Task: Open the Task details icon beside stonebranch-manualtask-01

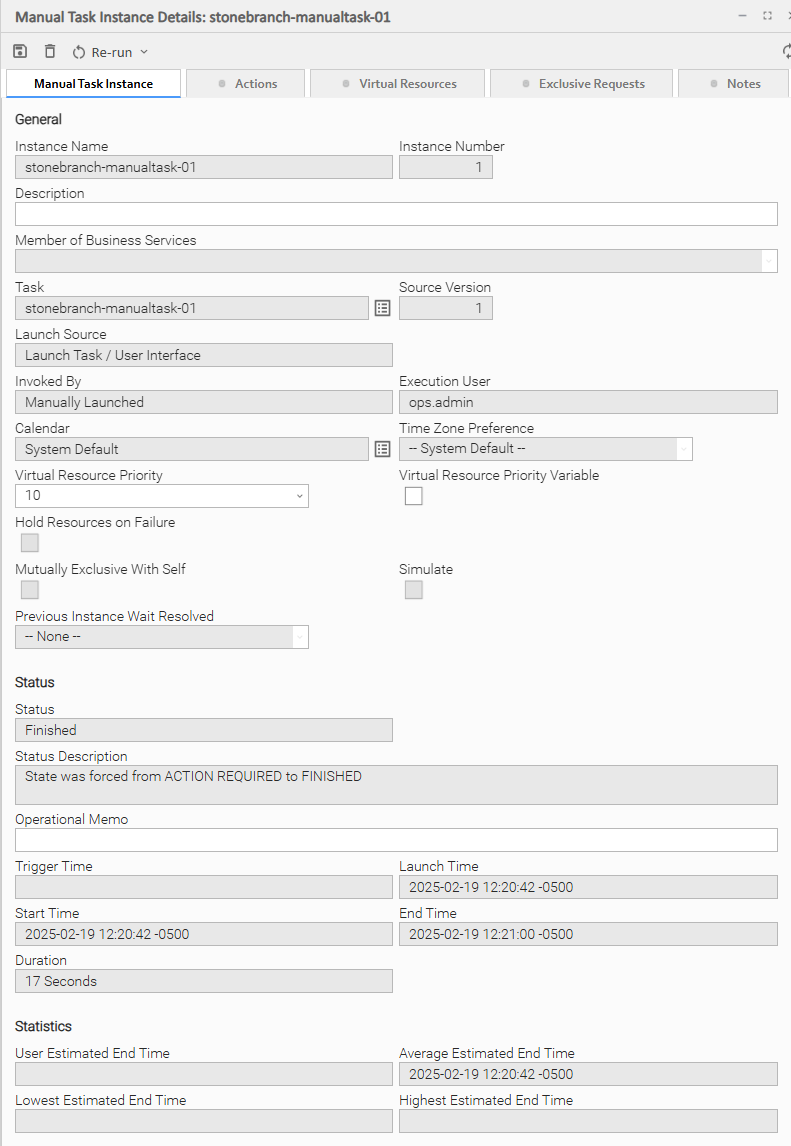Action: 382,308
